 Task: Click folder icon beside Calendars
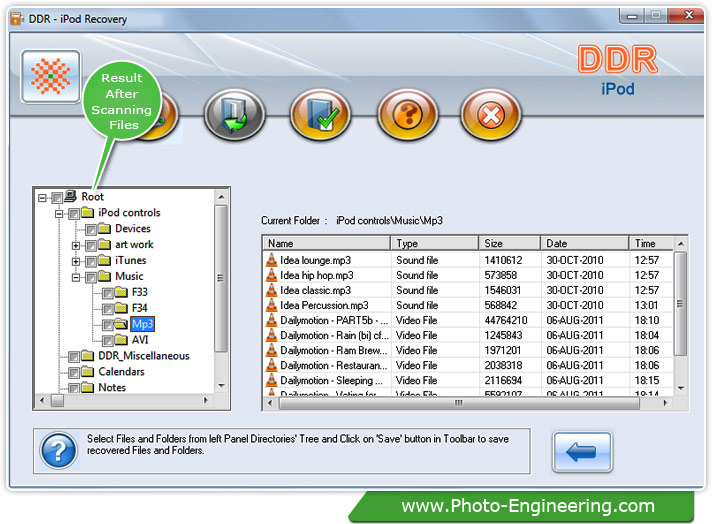[x=87, y=371]
